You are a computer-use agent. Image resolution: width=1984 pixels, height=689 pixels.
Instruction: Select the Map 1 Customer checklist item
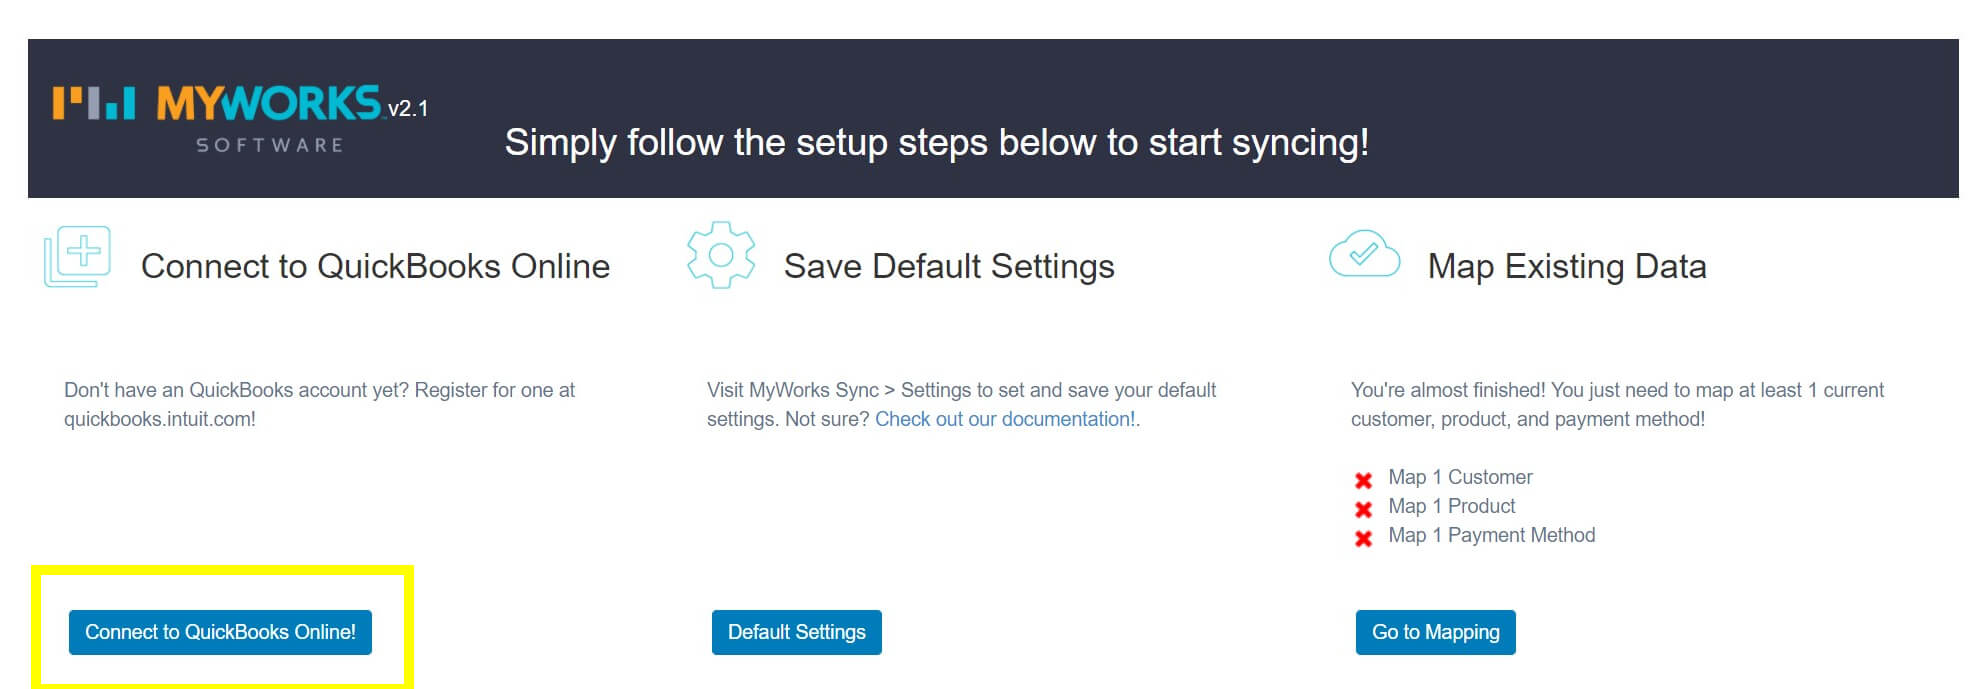tap(1460, 477)
